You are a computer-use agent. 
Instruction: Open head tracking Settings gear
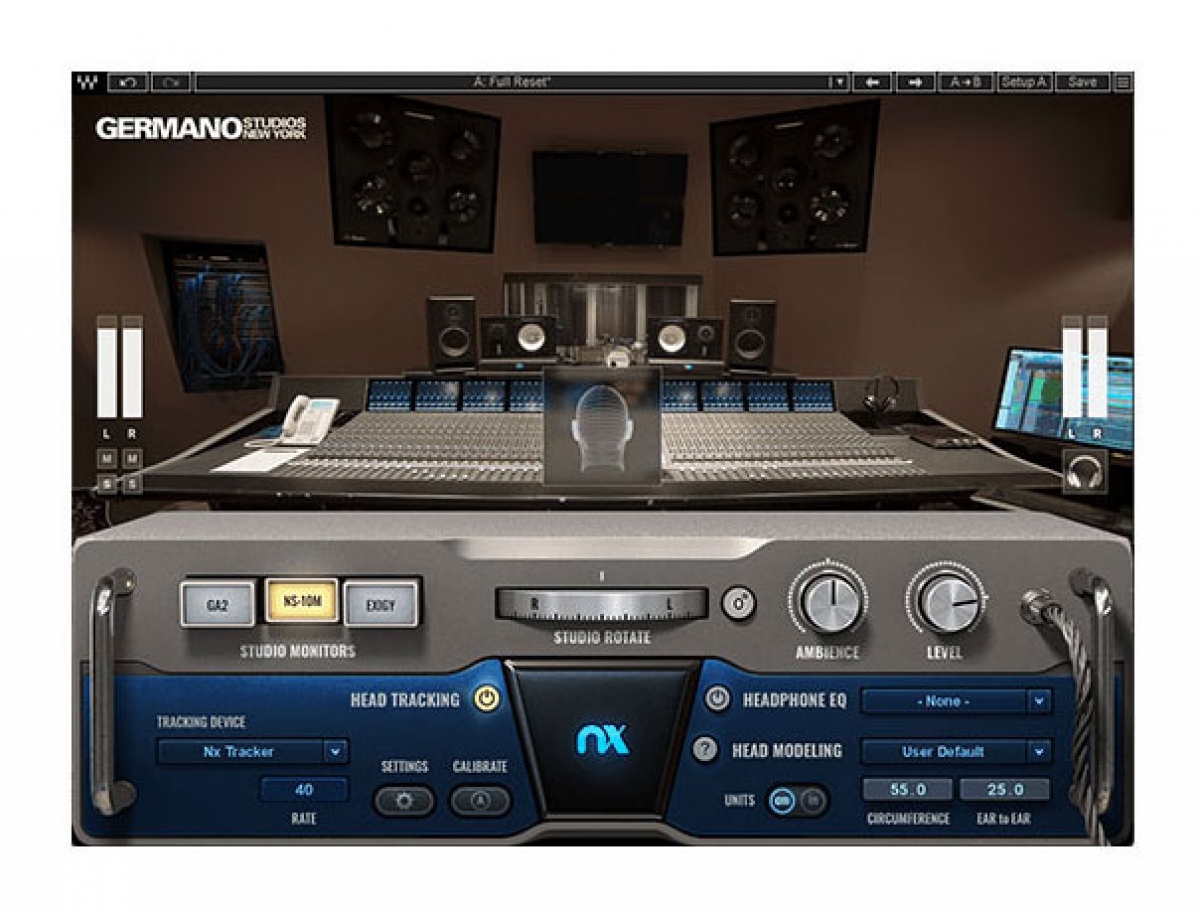coord(404,801)
